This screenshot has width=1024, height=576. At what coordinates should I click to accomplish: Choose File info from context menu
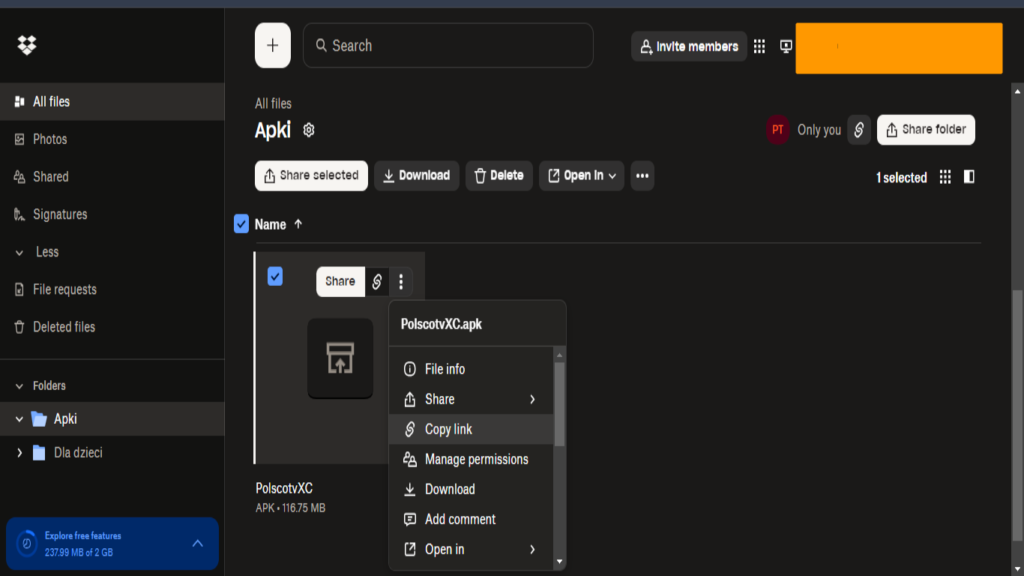[x=471, y=369]
